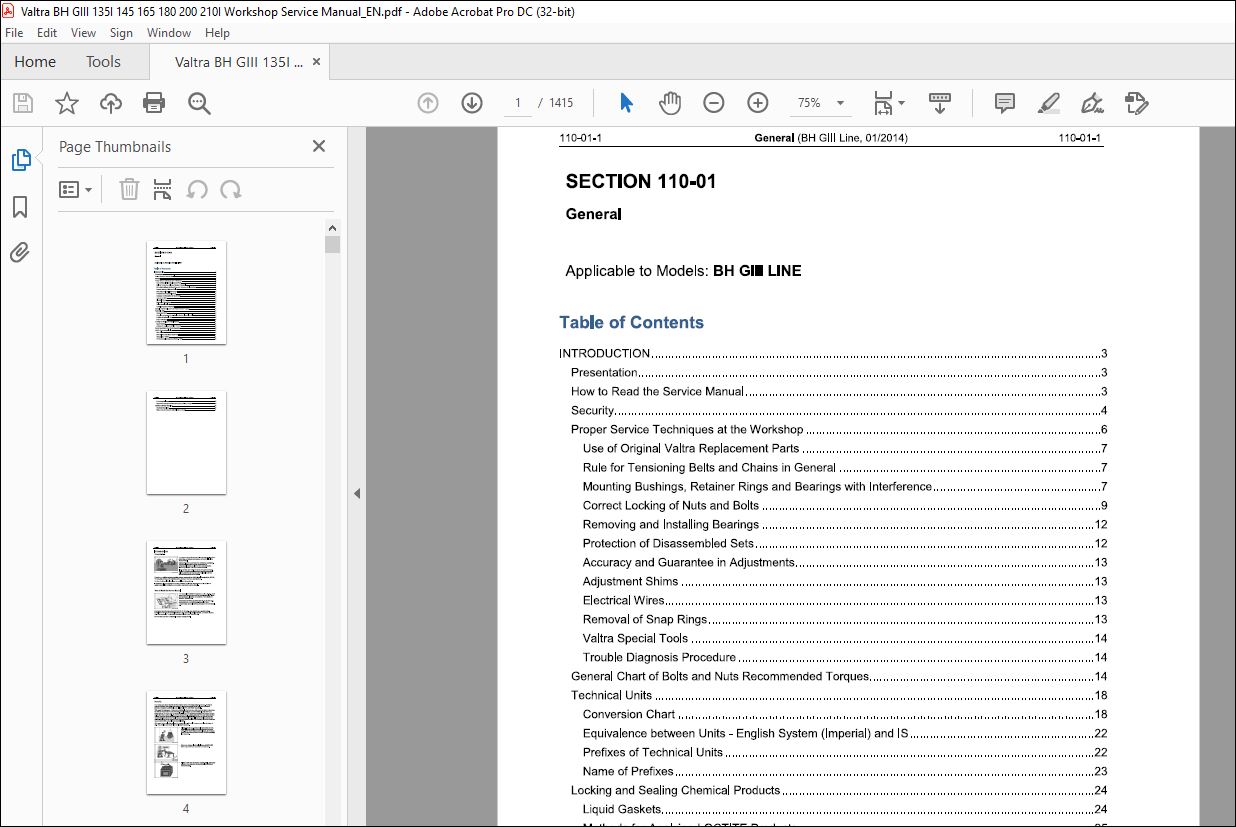Show the Bookmarks navigation pane

[x=20, y=207]
